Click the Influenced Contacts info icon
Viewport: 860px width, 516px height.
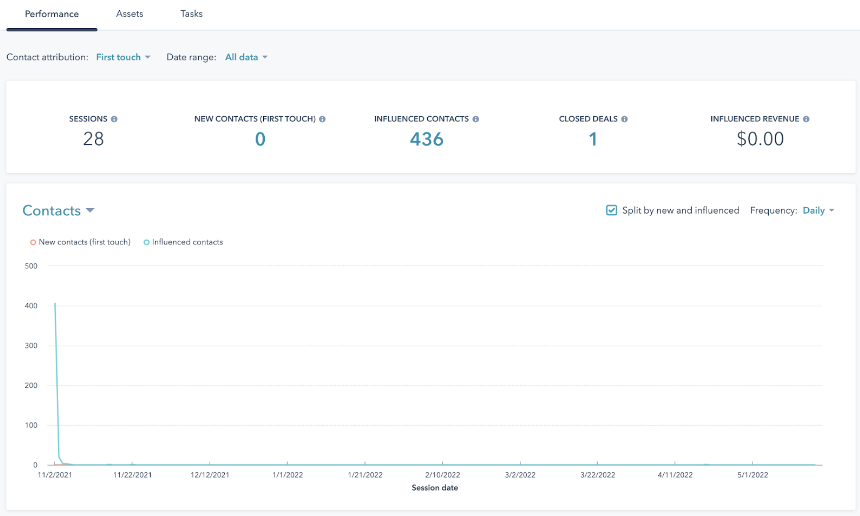tap(476, 119)
